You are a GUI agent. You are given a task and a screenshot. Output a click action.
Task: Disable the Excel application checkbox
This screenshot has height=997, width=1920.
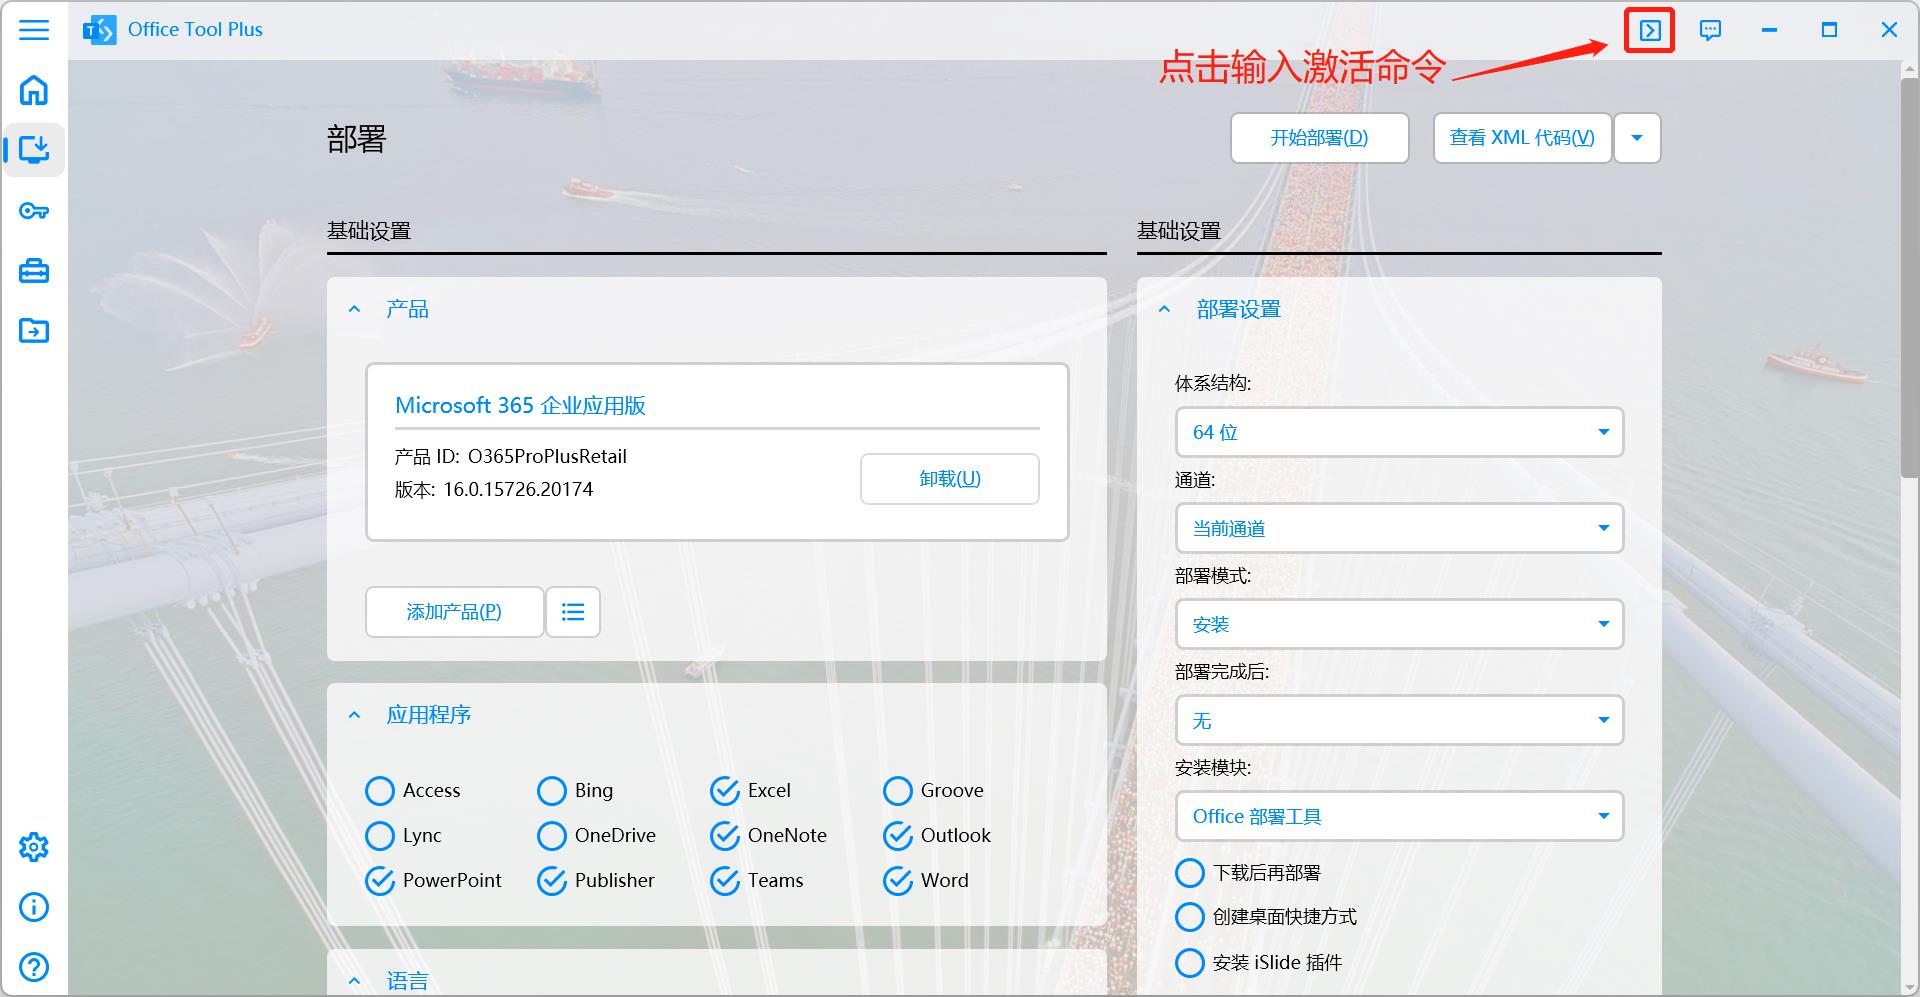724,790
